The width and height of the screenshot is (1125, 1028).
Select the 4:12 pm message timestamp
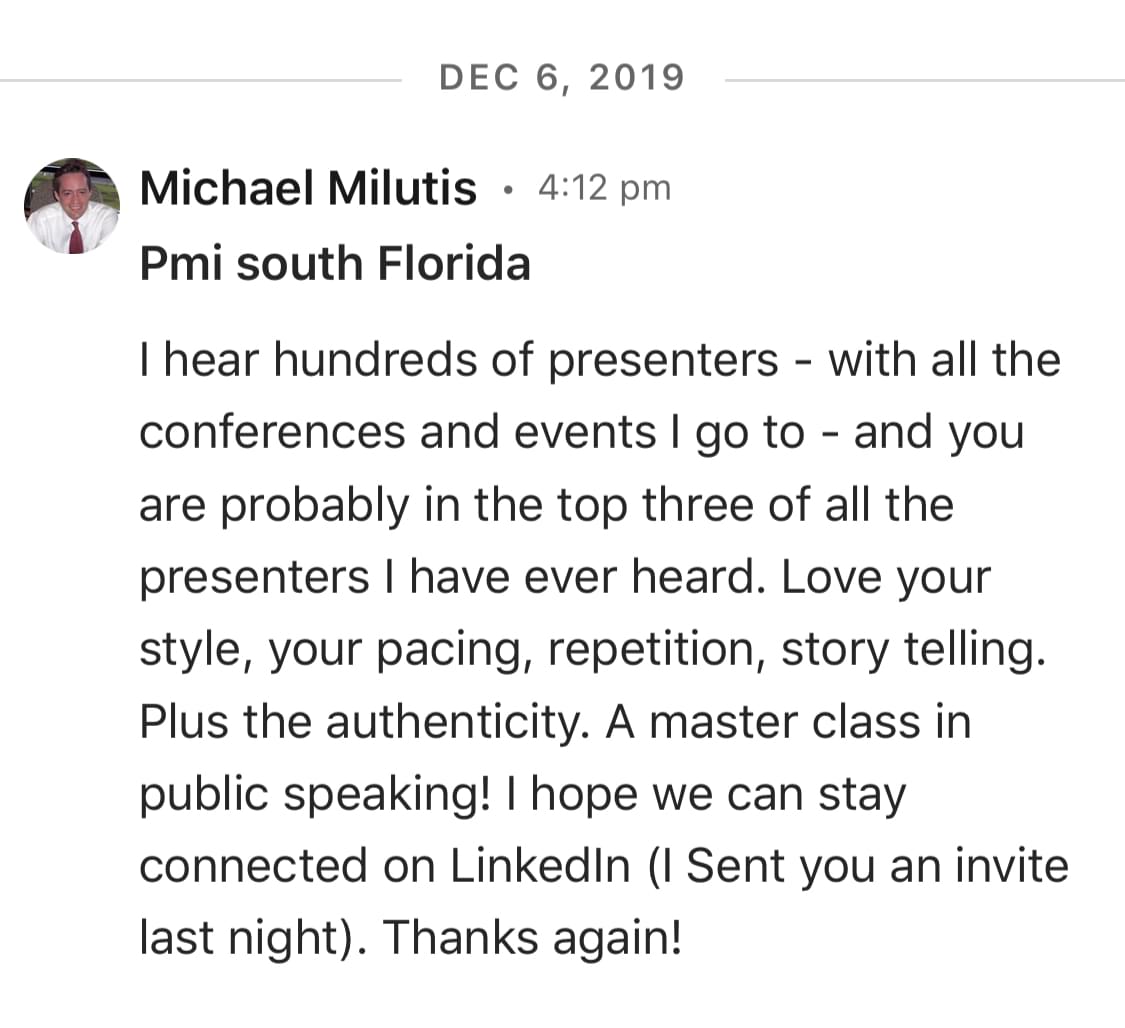tap(604, 188)
